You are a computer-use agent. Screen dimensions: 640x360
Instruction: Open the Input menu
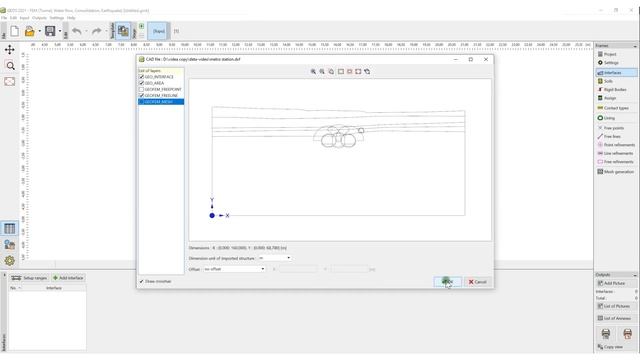click(24, 18)
